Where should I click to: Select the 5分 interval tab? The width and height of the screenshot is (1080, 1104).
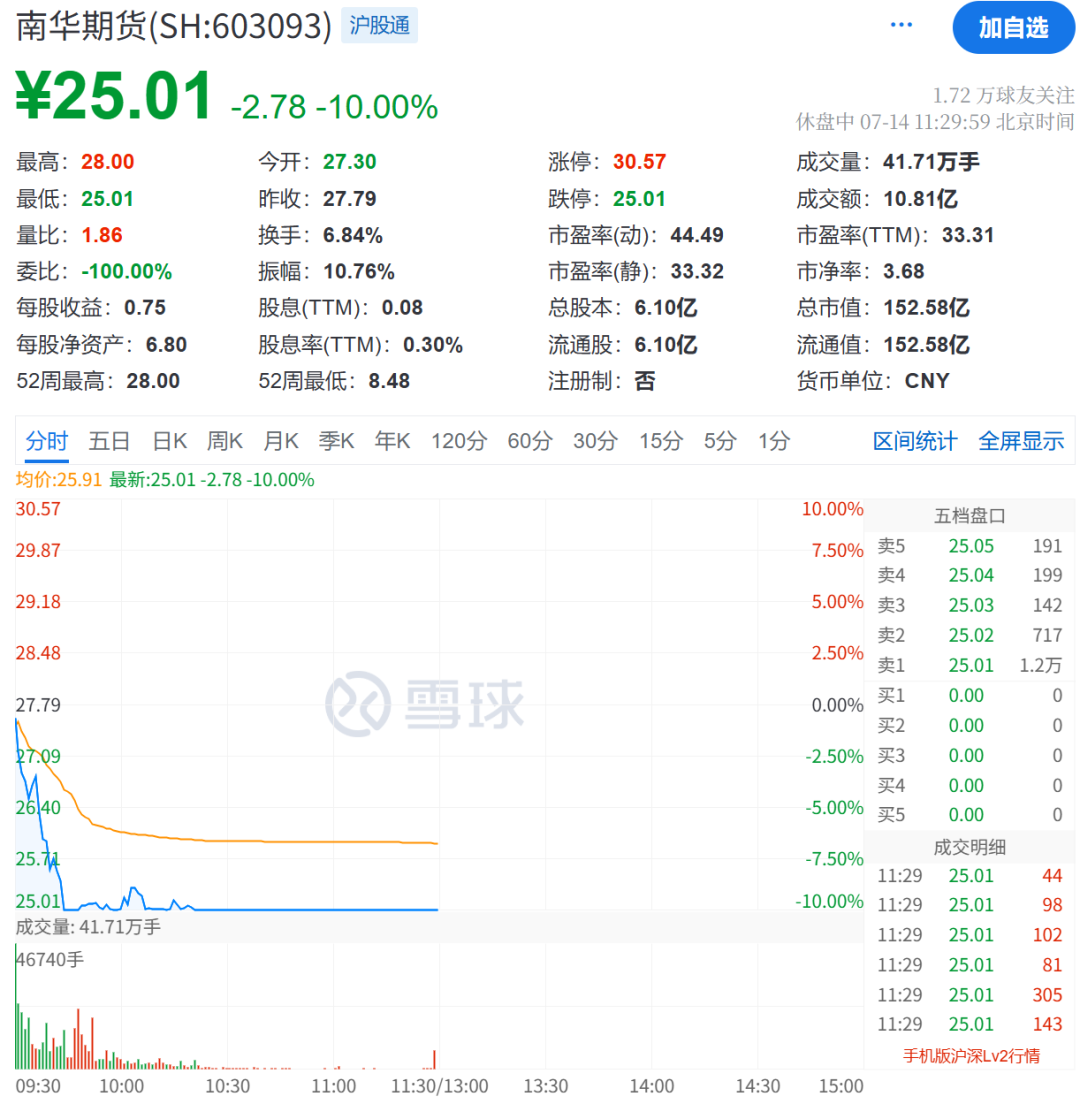[720, 441]
